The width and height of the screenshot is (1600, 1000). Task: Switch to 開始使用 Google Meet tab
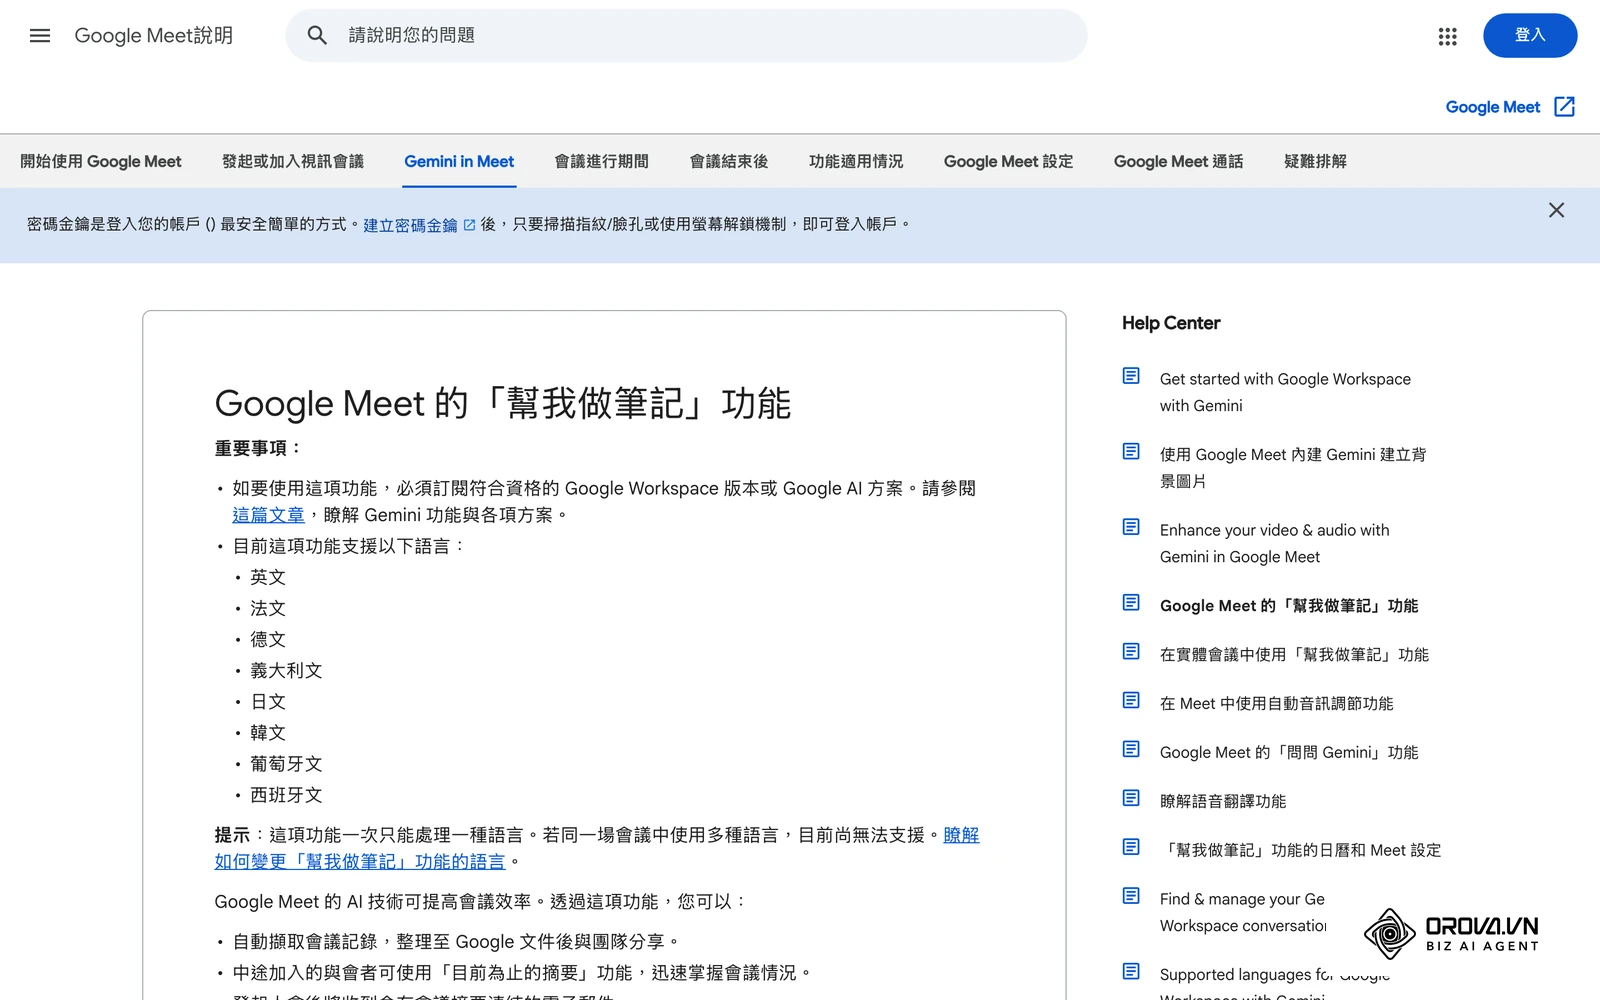click(101, 161)
